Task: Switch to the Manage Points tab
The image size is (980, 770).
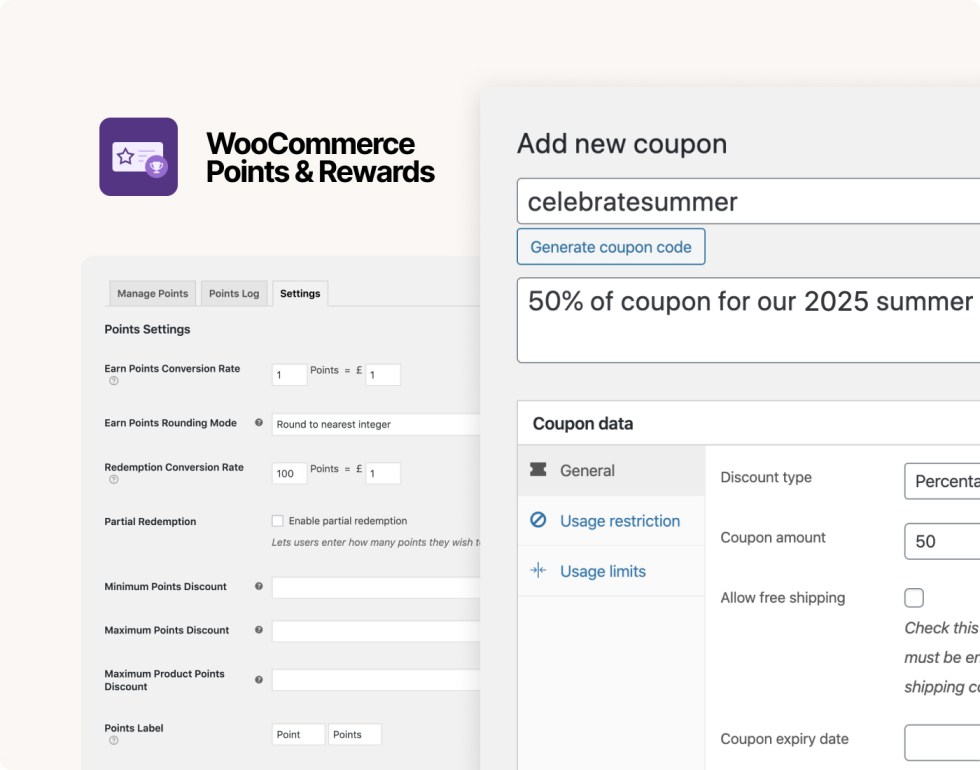Action: coord(152,293)
